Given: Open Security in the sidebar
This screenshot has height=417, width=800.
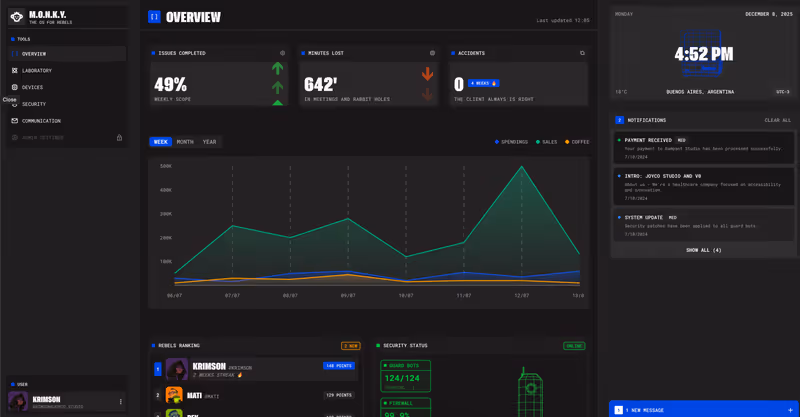Looking at the screenshot, I should 67,104.
